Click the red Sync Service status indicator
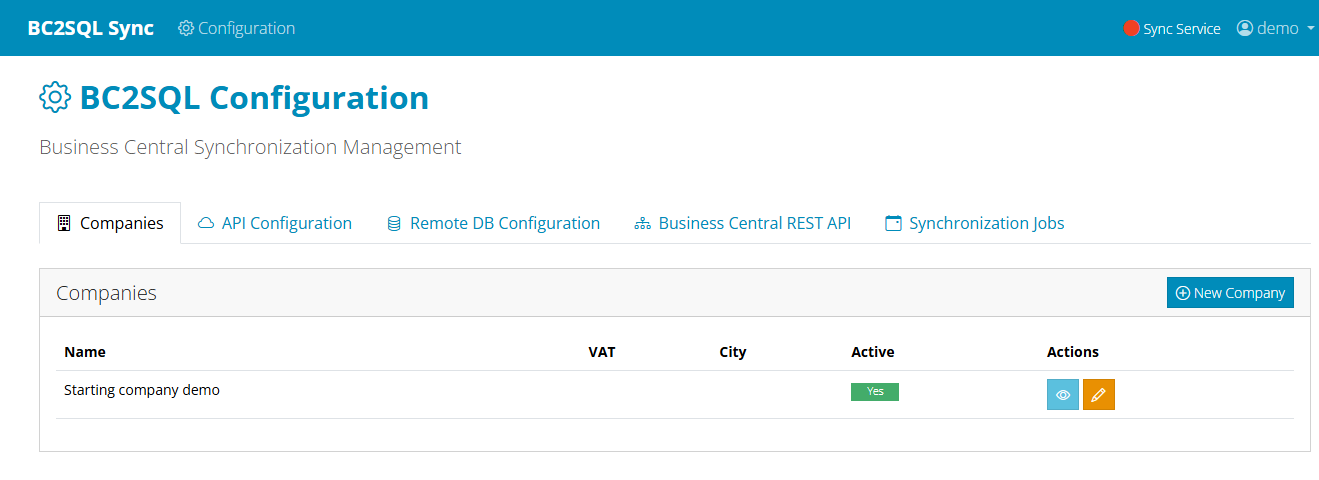This screenshot has height=480, width=1319. (1132, 28)
